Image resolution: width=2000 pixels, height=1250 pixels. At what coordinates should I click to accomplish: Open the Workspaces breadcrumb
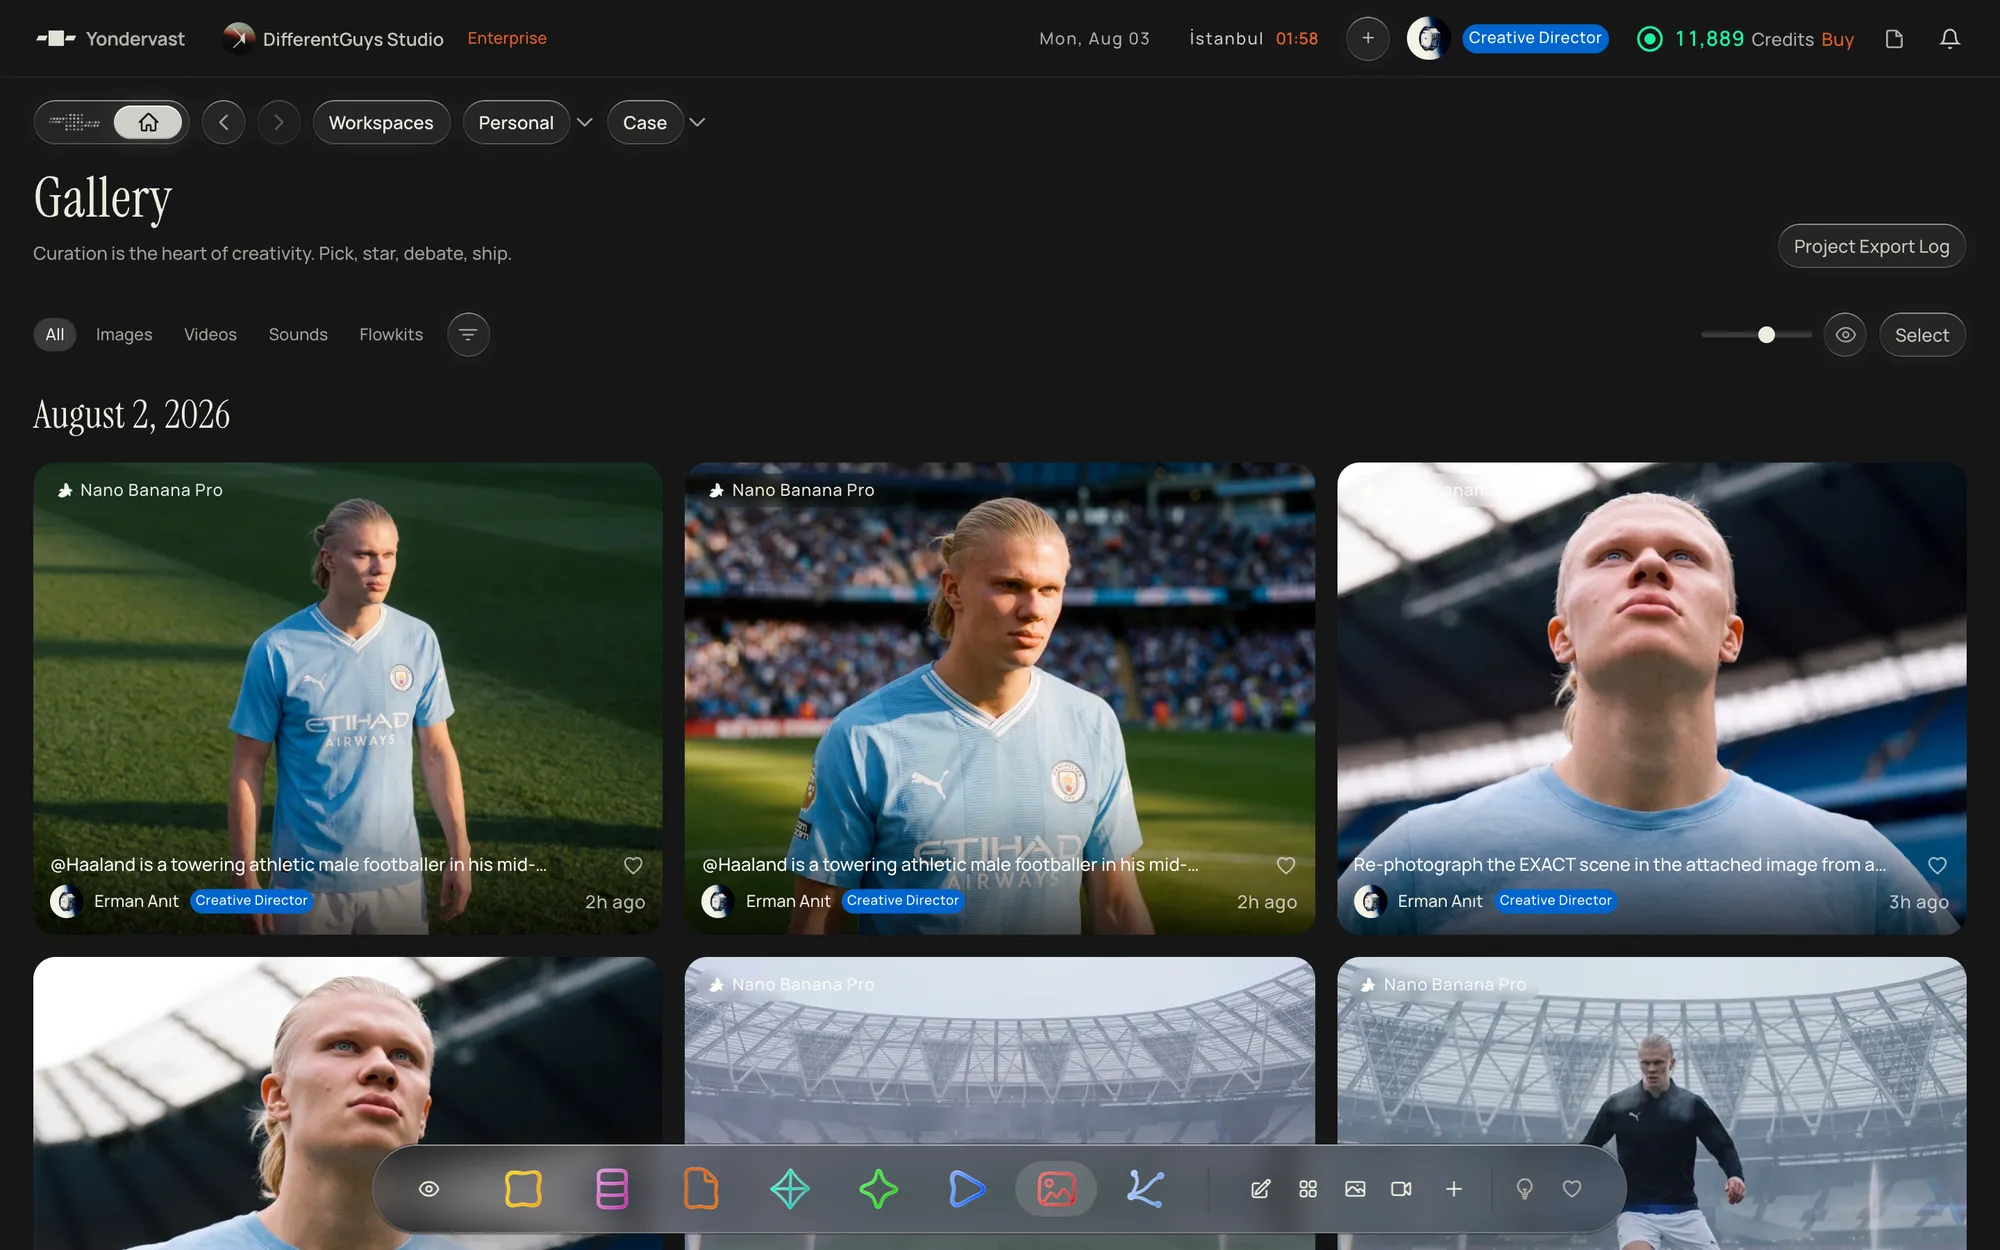(x=381, y=122)
